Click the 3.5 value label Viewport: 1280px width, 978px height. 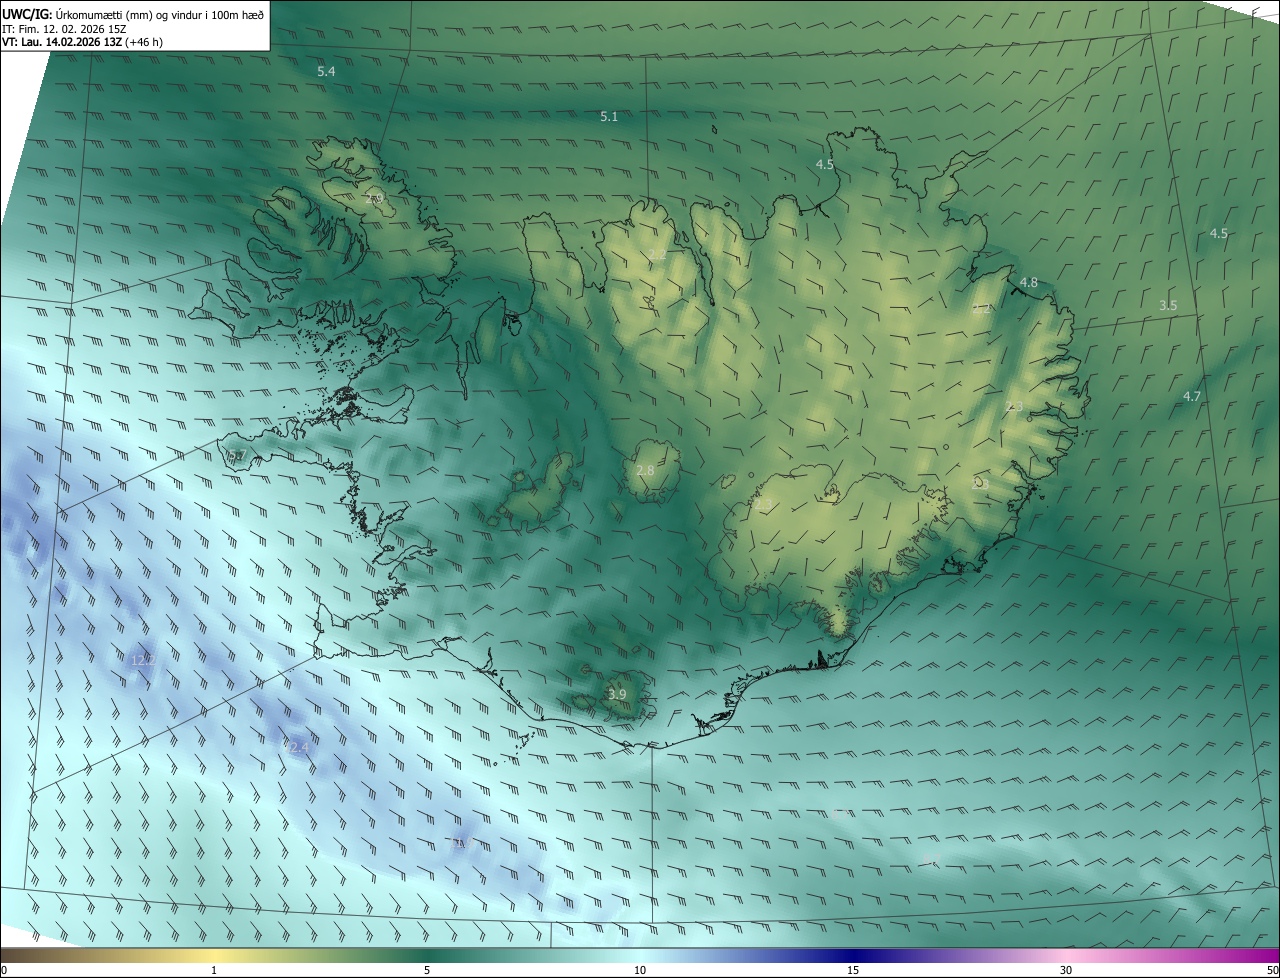1168,305
